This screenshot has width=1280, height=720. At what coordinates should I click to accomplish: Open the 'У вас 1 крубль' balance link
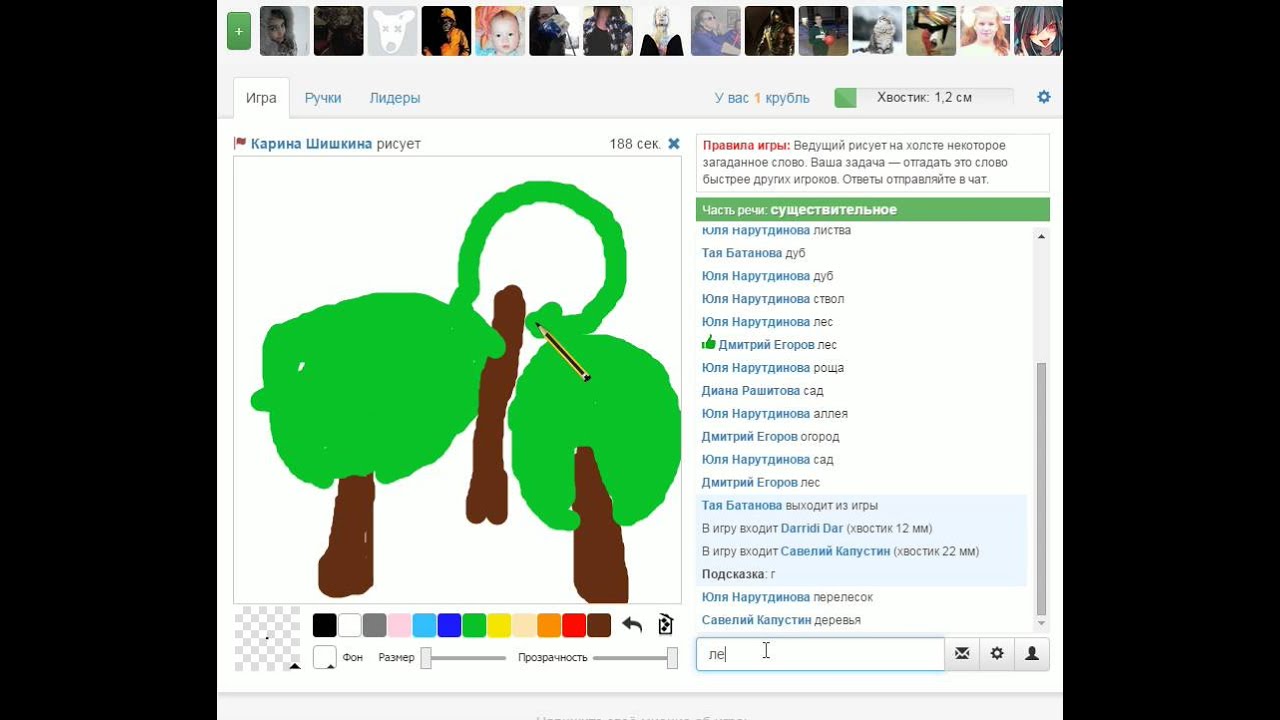point(762,98)
